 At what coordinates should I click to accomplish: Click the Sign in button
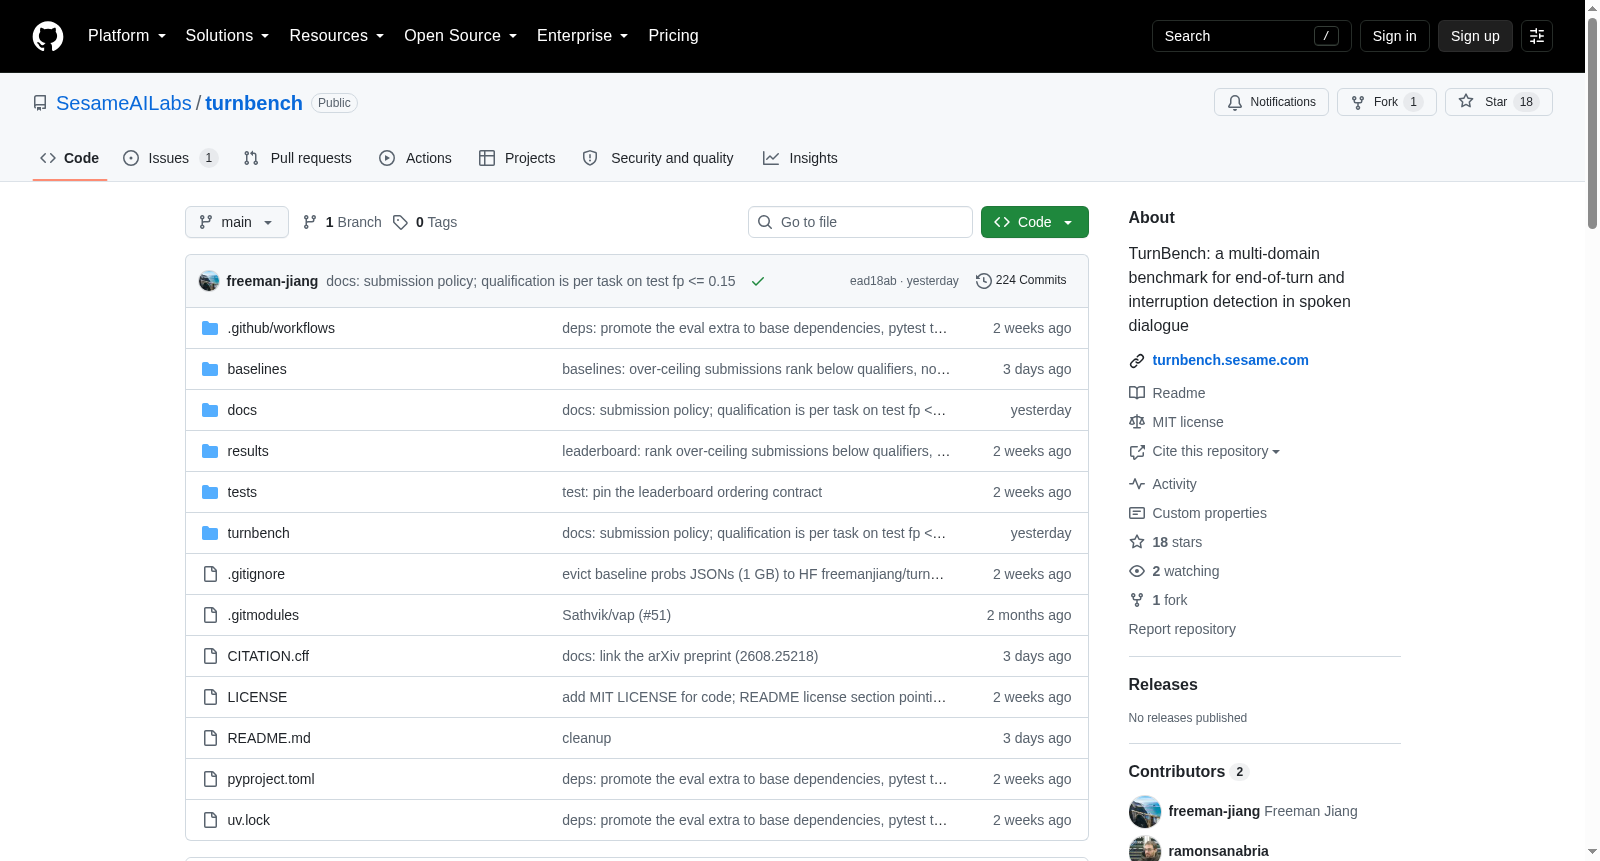(1395, 36)
